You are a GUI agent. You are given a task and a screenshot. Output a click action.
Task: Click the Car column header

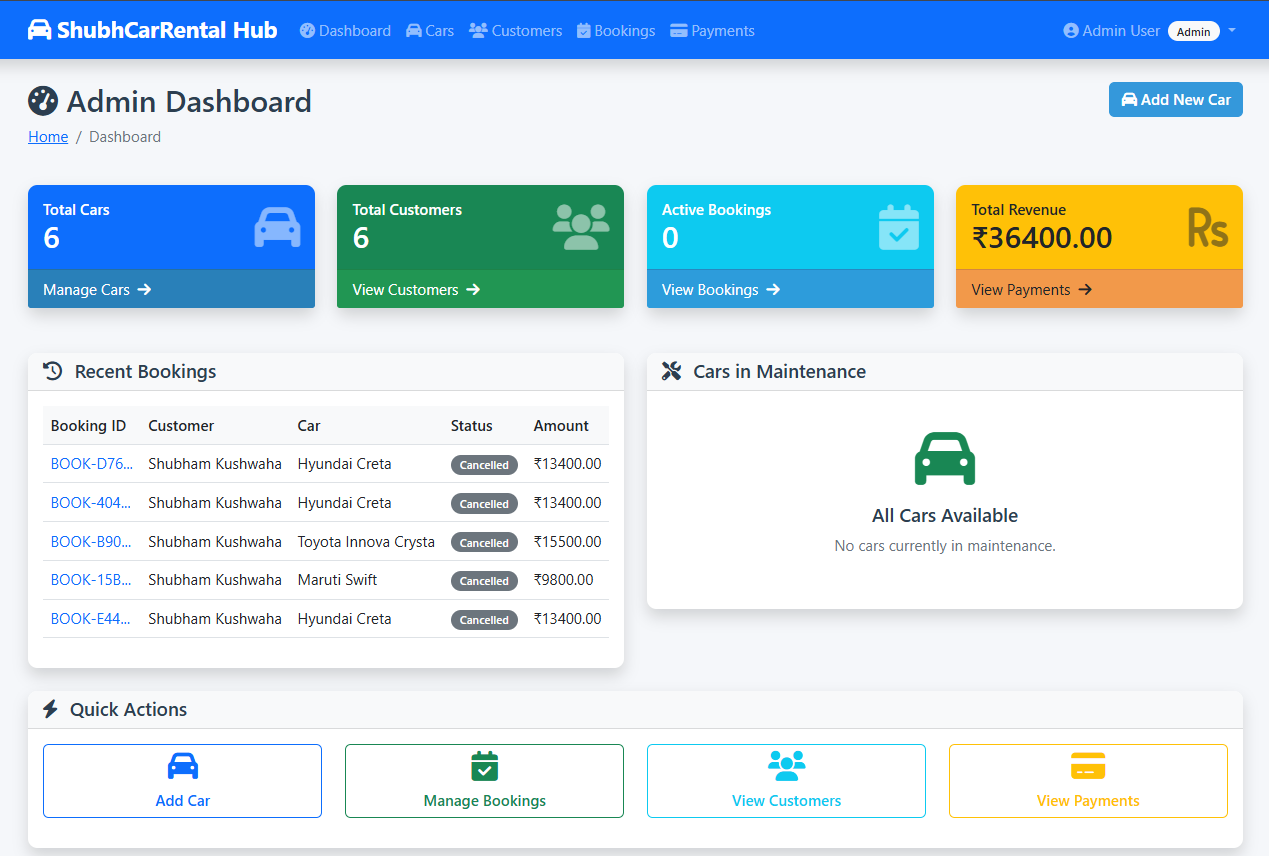click(x=309, y=426)
